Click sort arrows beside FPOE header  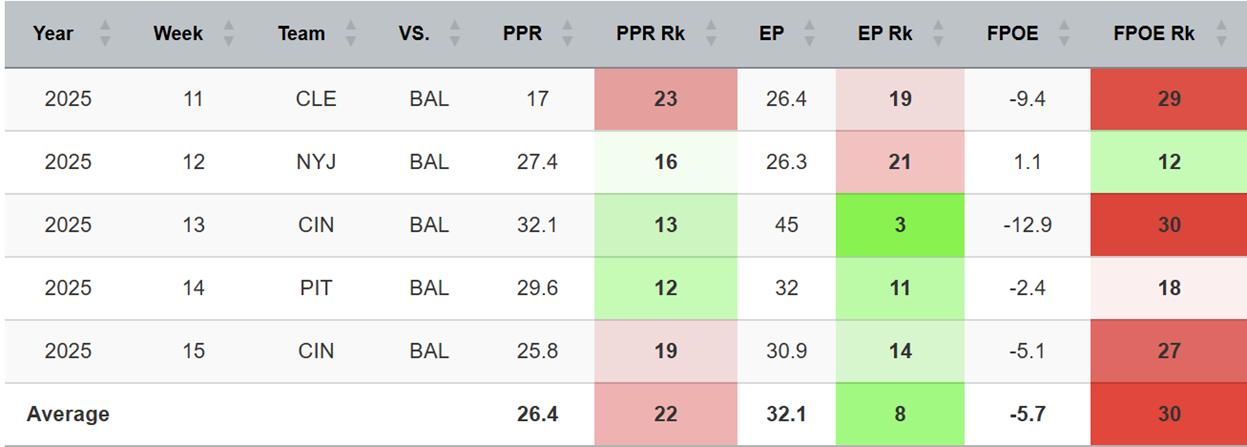point(1064,34)
